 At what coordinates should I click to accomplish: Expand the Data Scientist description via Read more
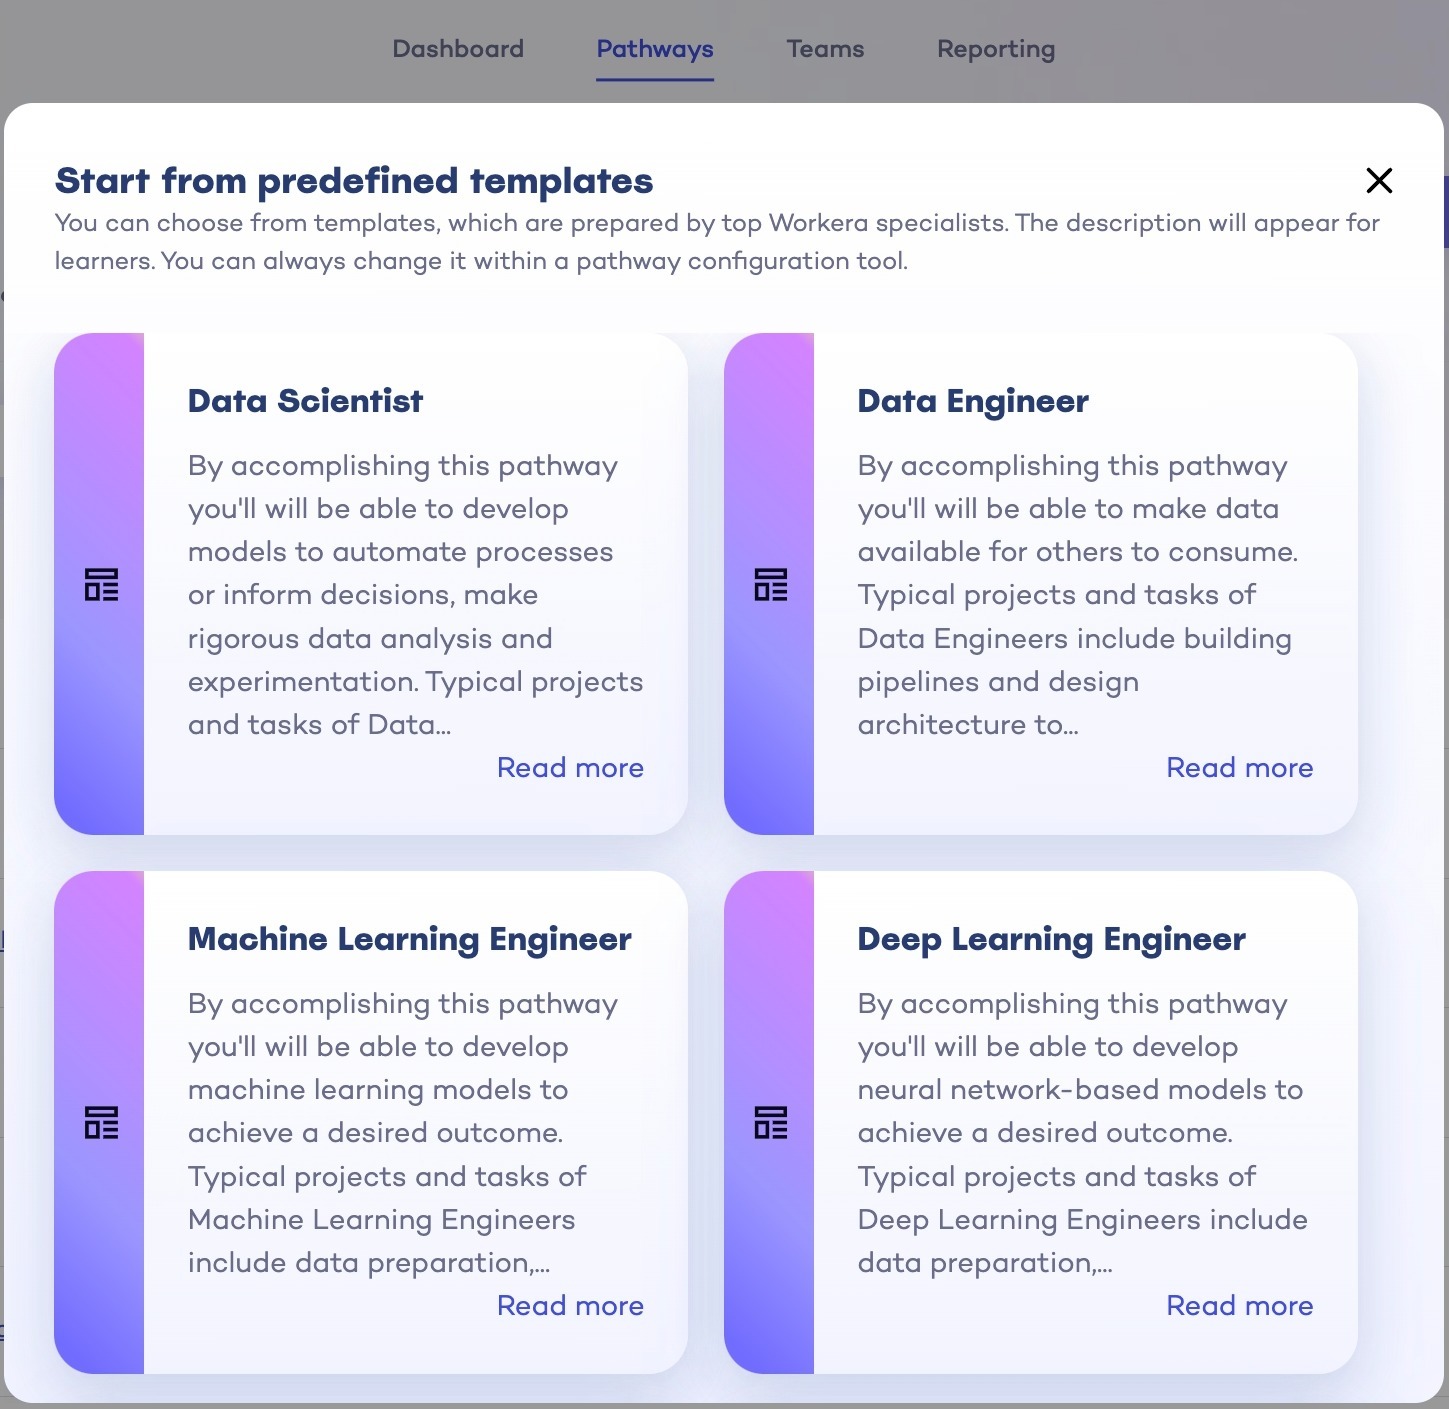[570, 767]
